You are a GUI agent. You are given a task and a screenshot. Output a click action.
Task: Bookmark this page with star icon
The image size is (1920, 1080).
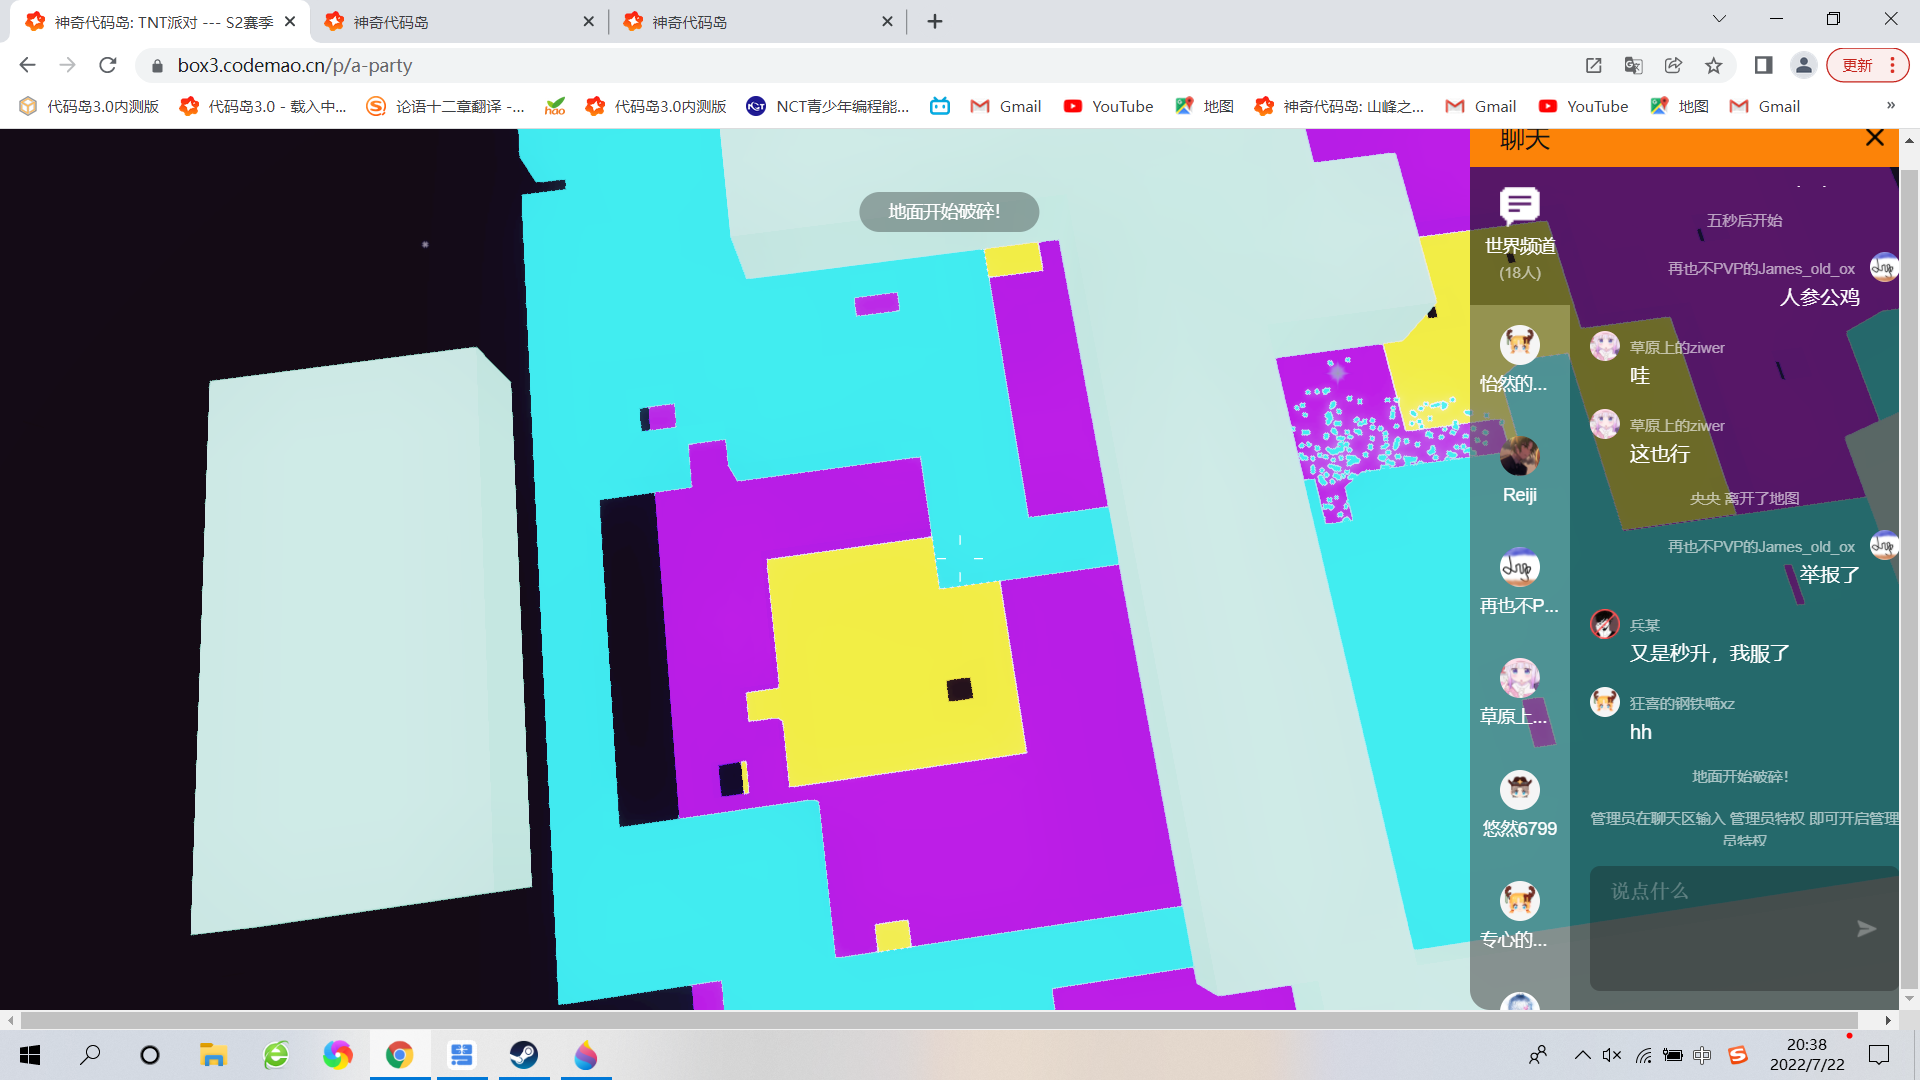point(1714,65)
